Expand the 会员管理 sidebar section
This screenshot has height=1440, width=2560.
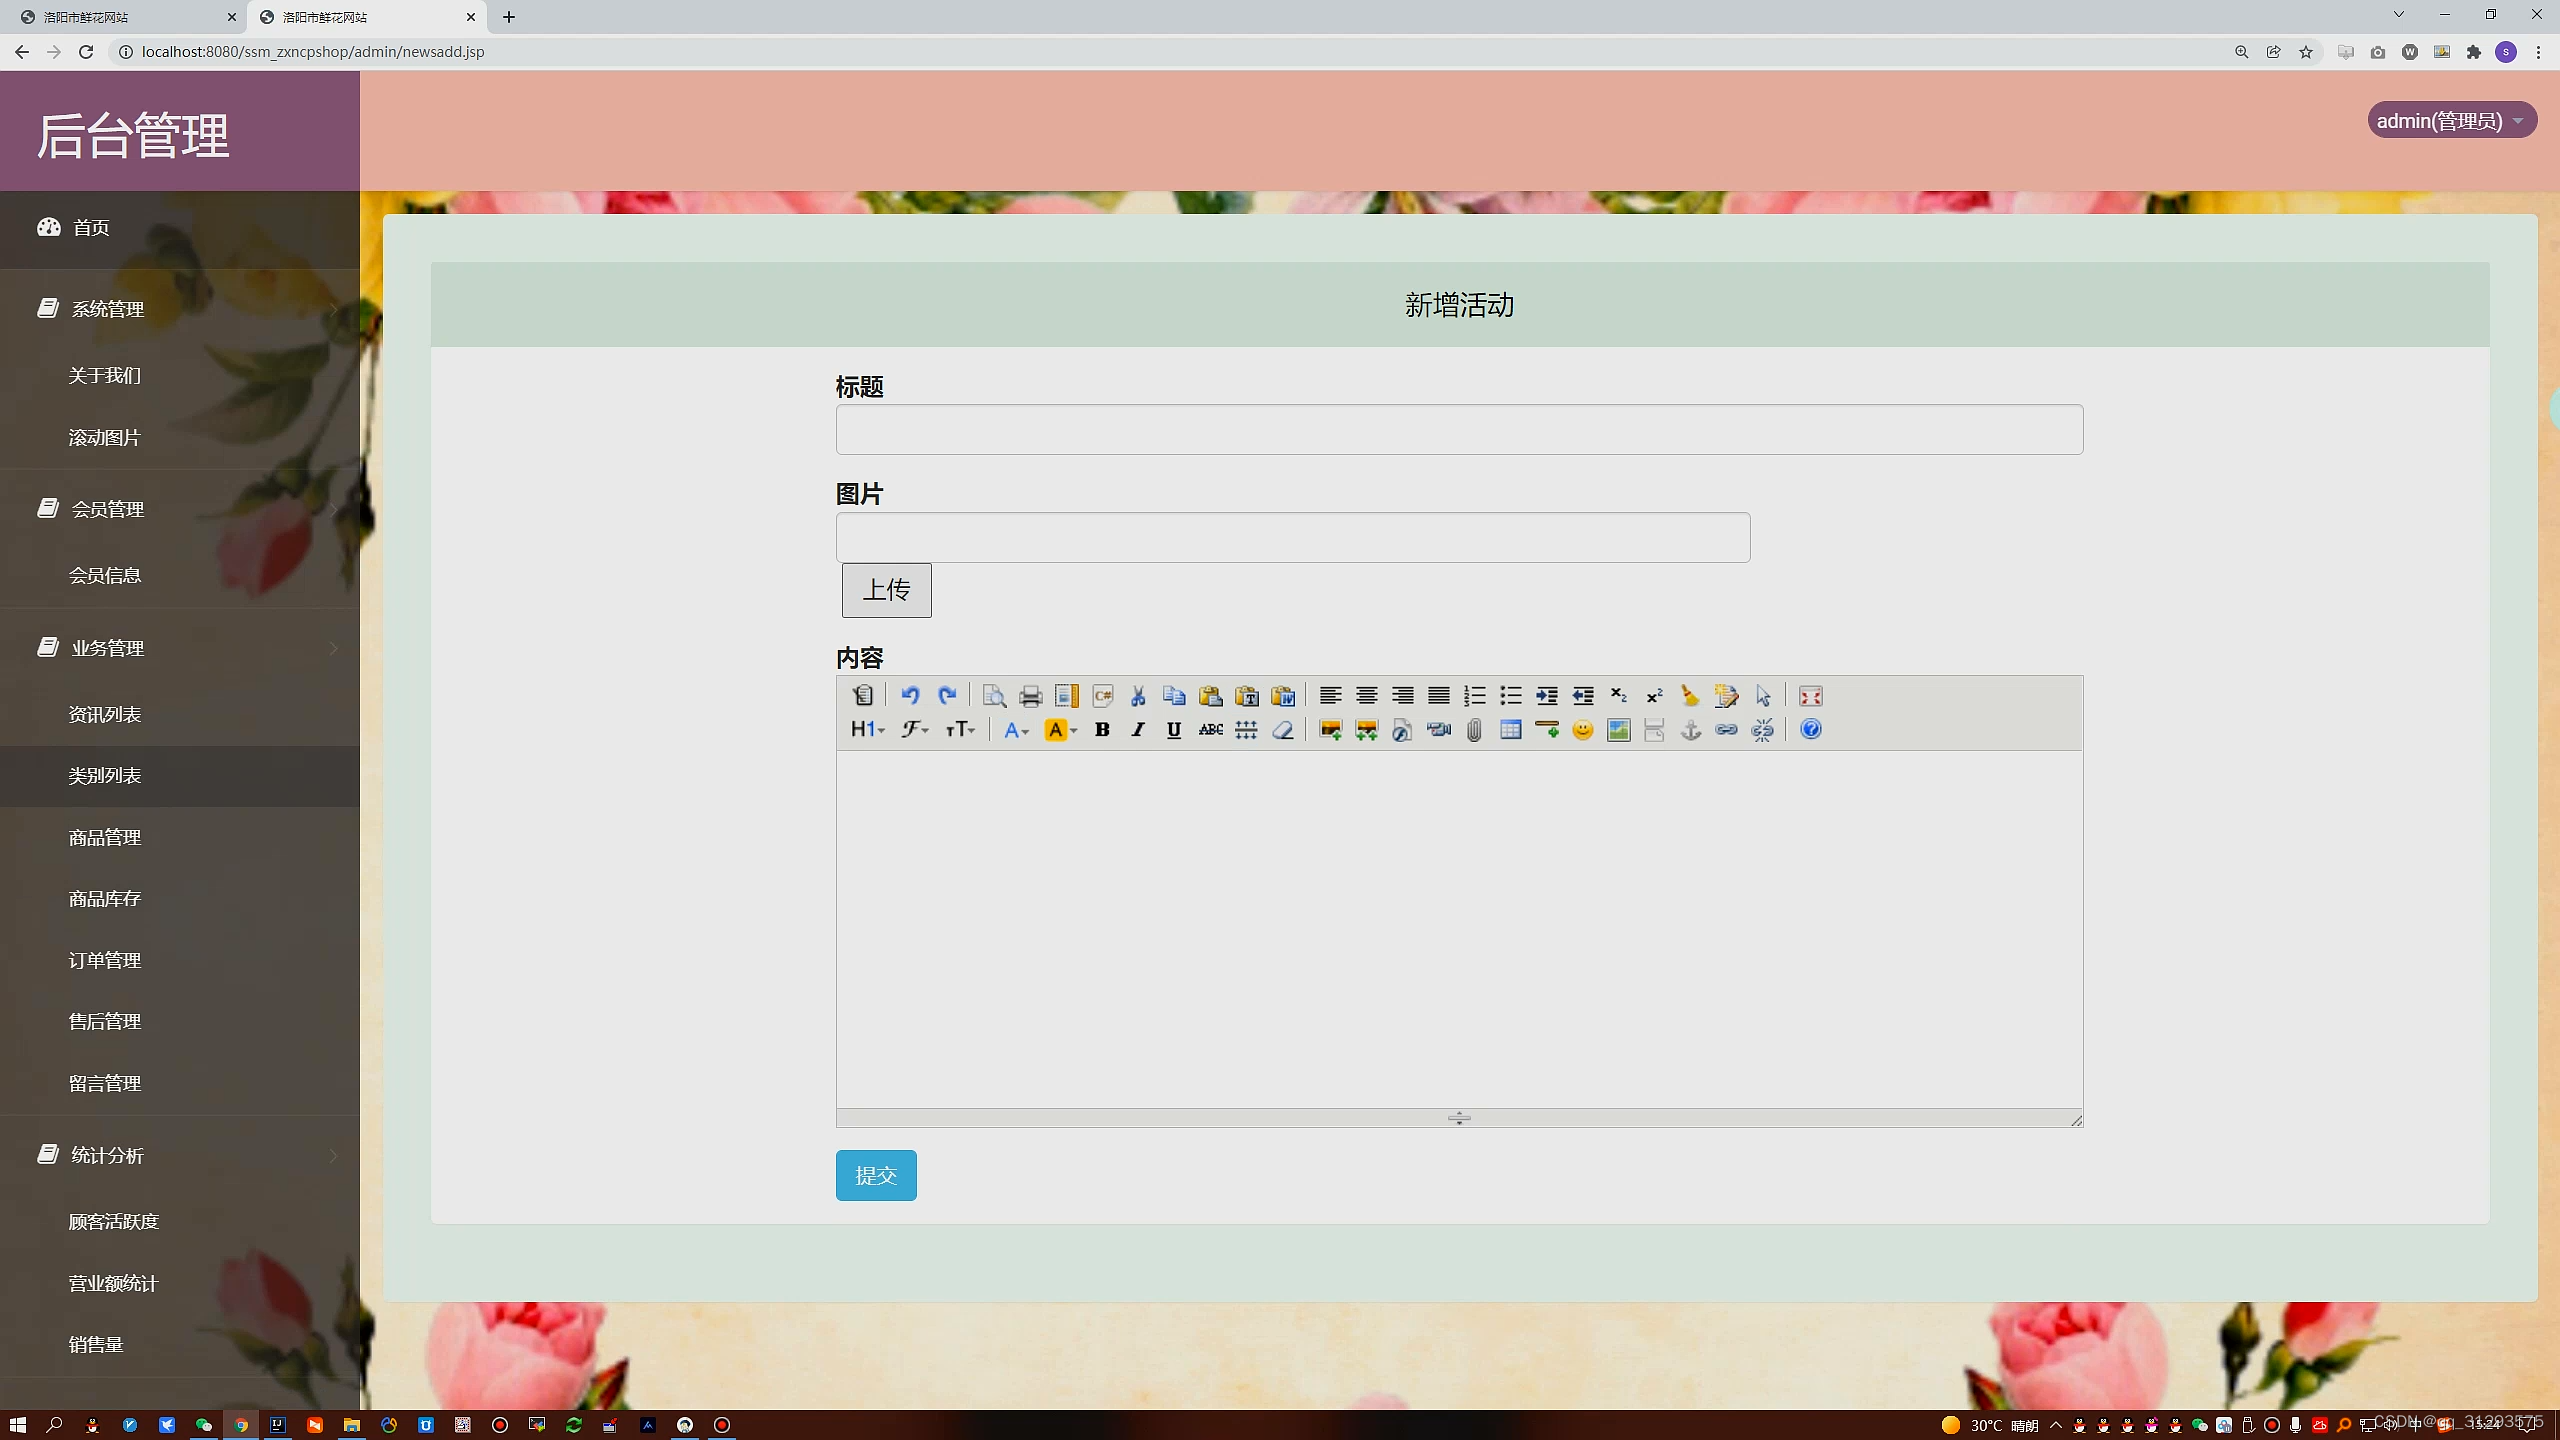180,509
